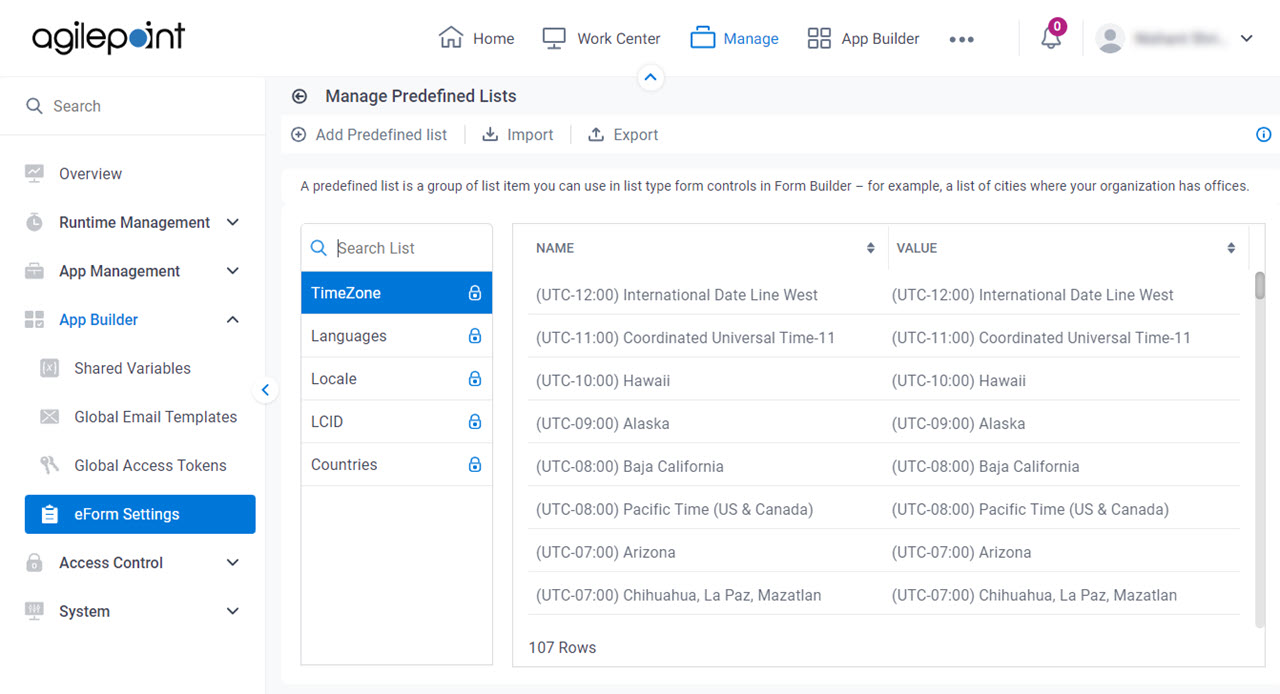Image resolution: width=1280 pixels, height=694 pixels.
Task: Open the info help icon
Action: click(x=1263, y=135)
